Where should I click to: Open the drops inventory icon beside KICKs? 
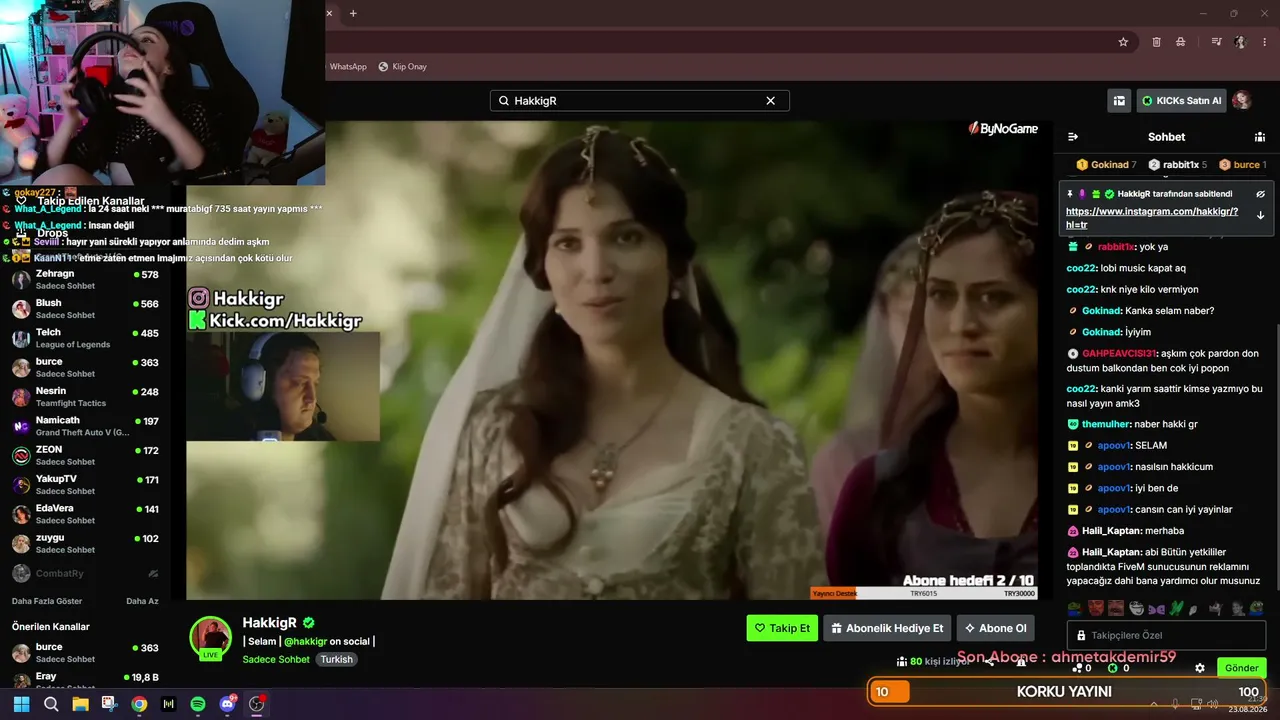[1119, 101]
